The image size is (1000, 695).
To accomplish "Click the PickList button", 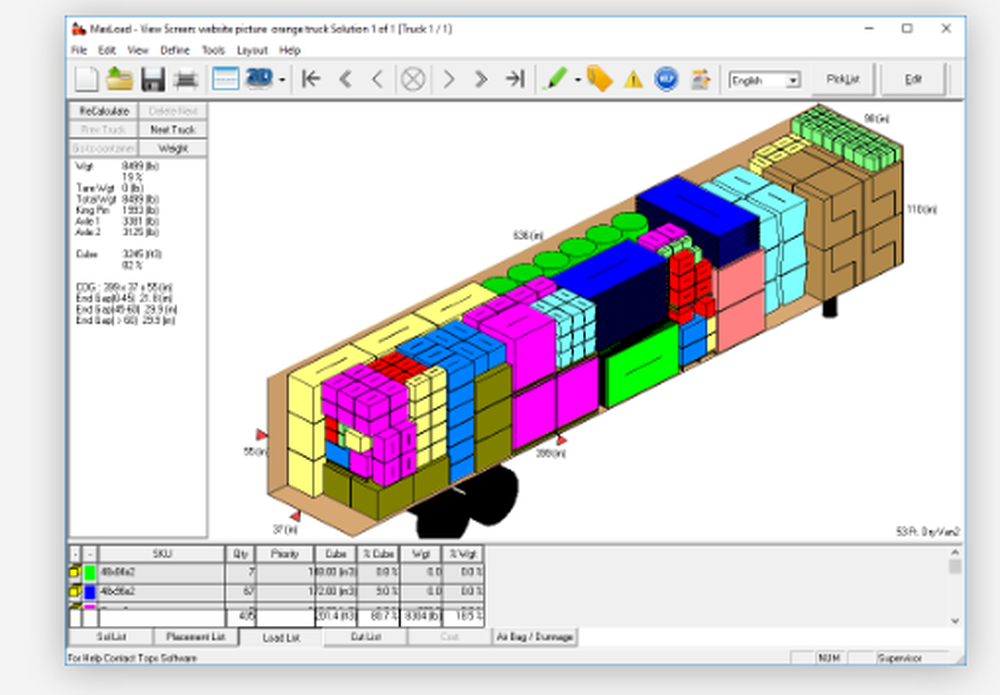I will [842, 79].
